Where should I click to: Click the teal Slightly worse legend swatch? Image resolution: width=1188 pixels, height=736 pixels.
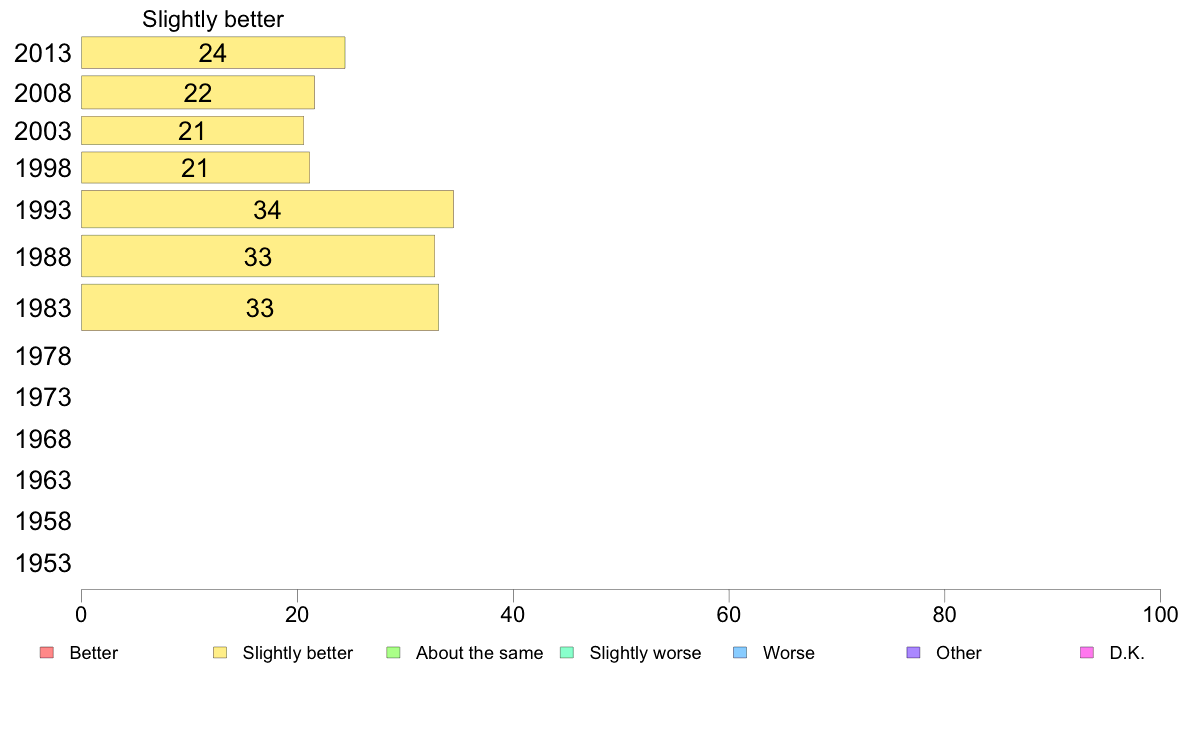click(x=567, y=653)
